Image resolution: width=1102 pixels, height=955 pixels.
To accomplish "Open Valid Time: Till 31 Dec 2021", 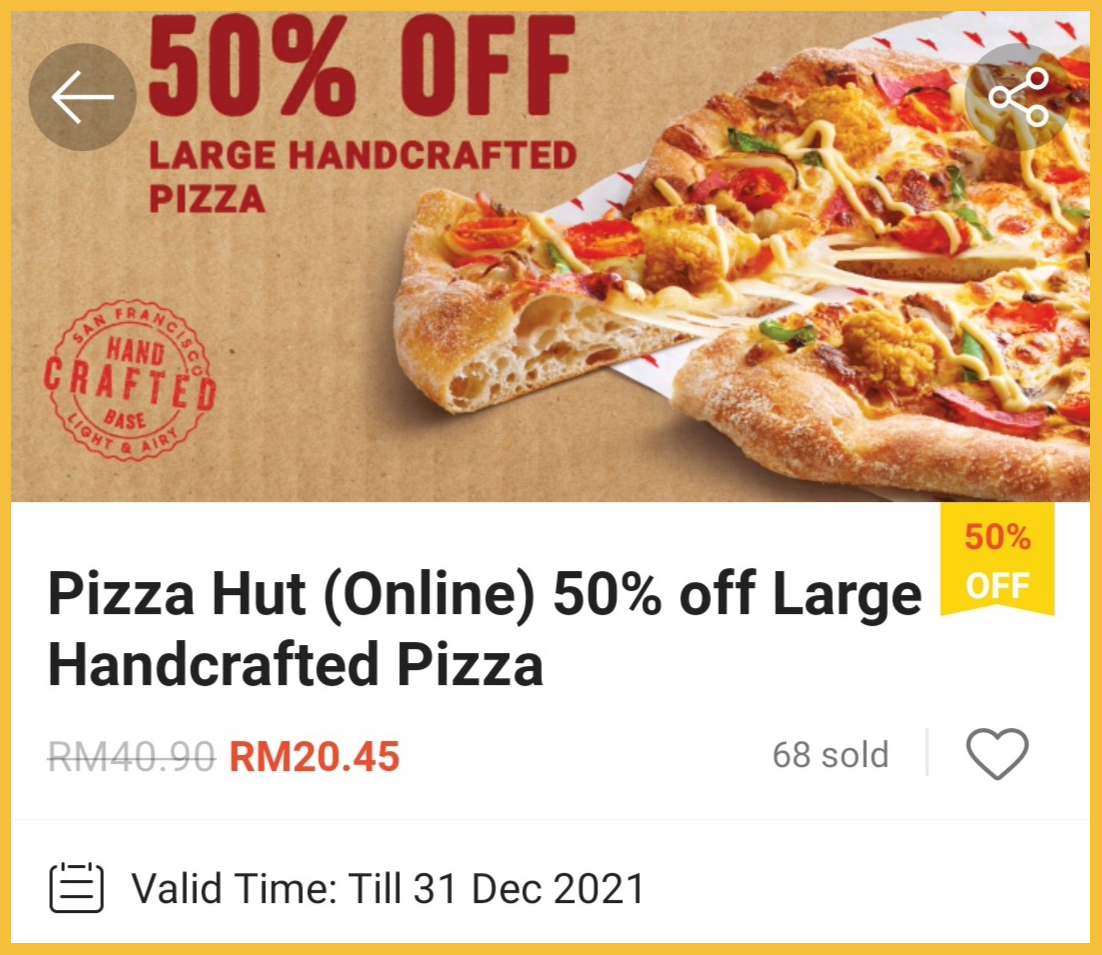I will coord(388,888).
